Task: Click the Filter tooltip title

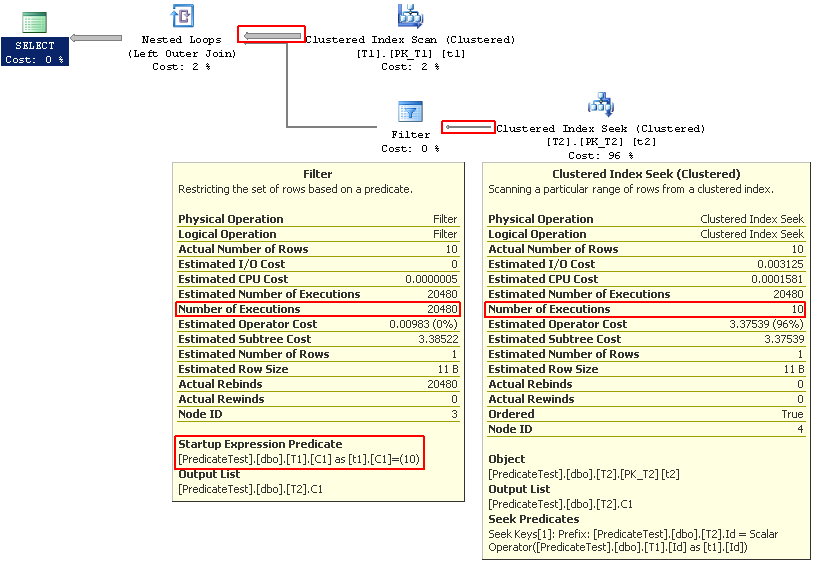Action: tap(318, 174)
